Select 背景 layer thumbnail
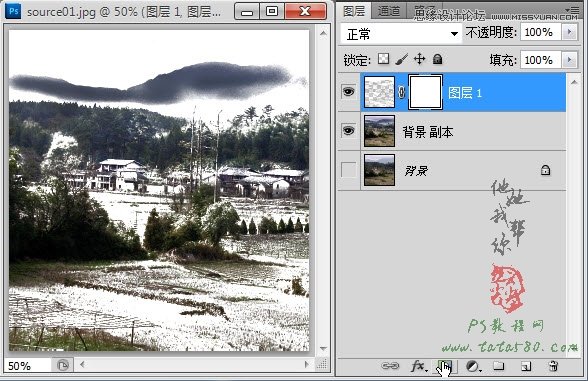 pyautogui.click(x=380, y=170)
